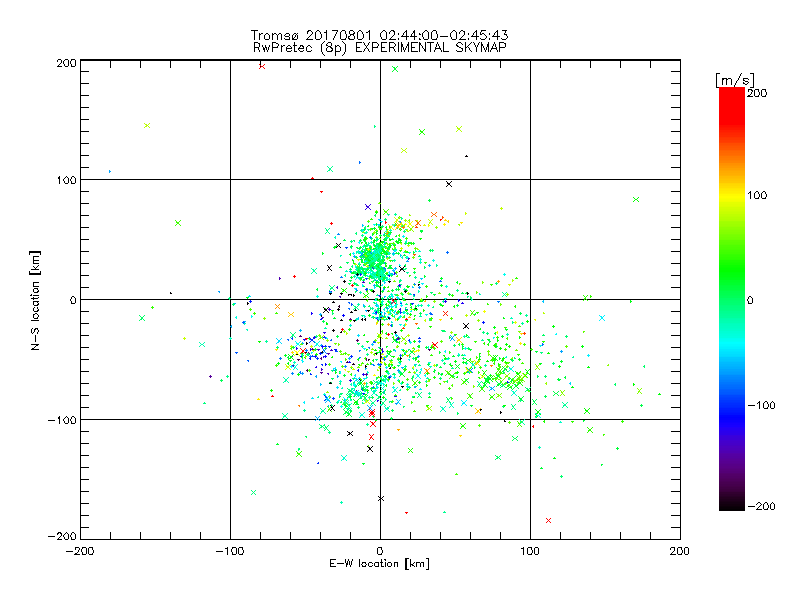Click the -200 tick label on N-S axis
Image resolution: width=800 pixels, height=600 pixels.
62,537
